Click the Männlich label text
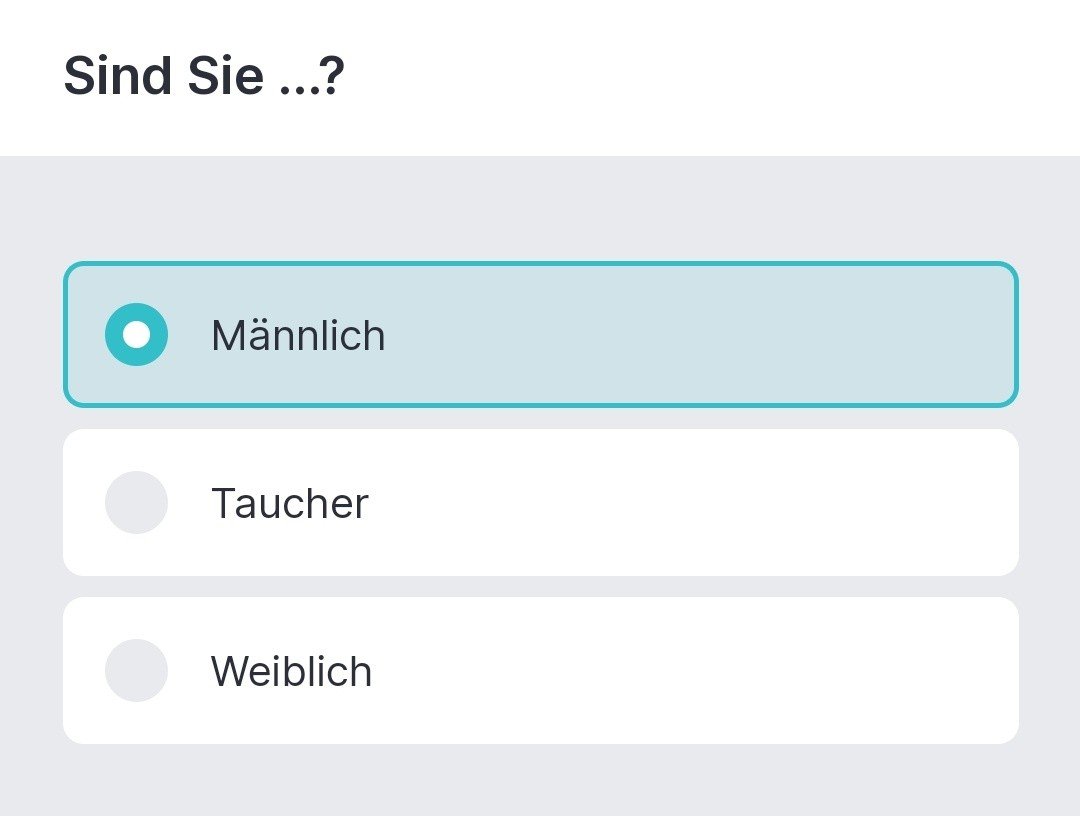 point(298,335)
